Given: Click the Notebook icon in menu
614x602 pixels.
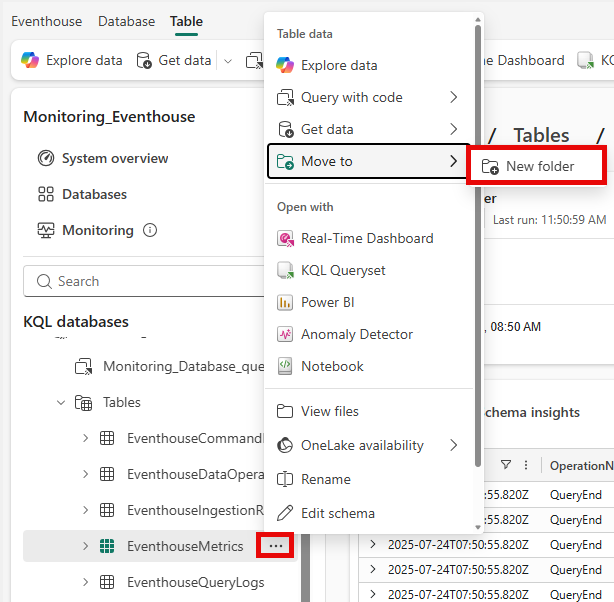Looking at the screenshot, I should pos(285,366).
